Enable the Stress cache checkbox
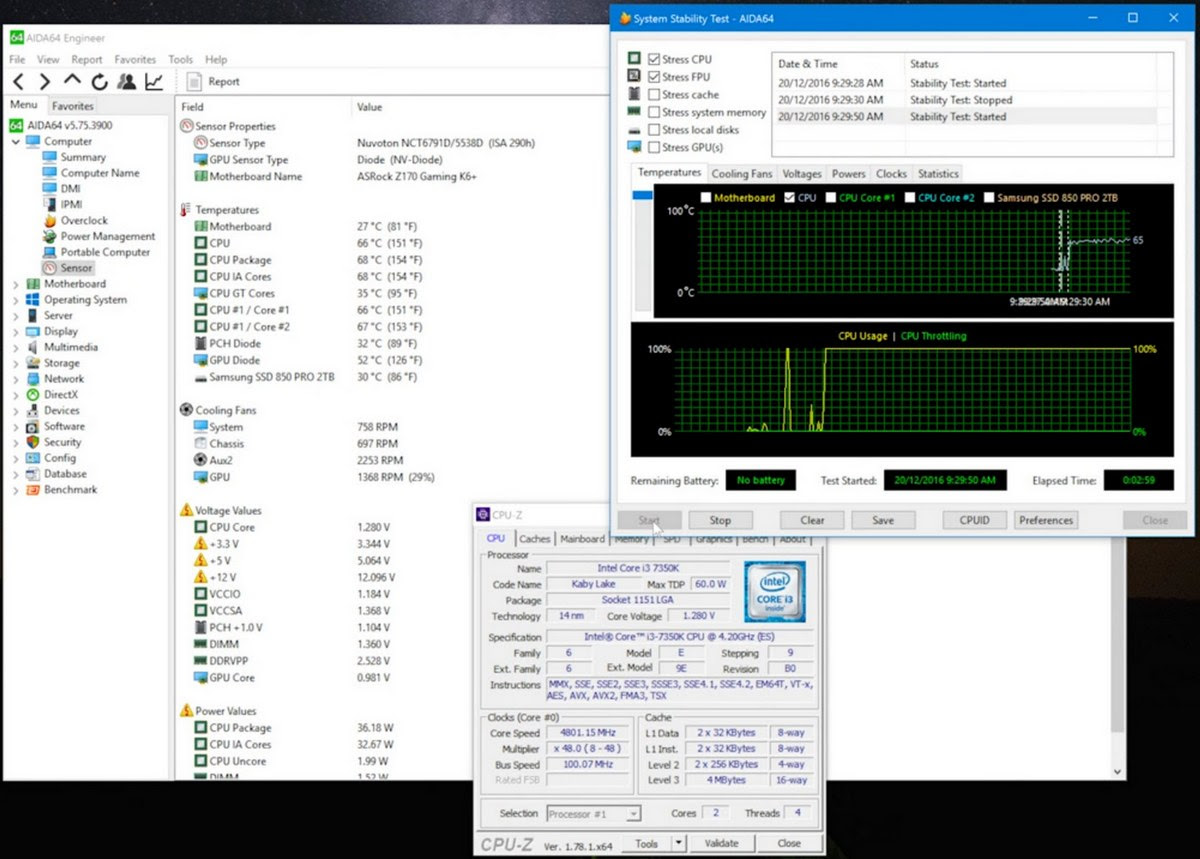Image resolution: width=1200 pixels, height=859 pixels. (x=655, y=94)
